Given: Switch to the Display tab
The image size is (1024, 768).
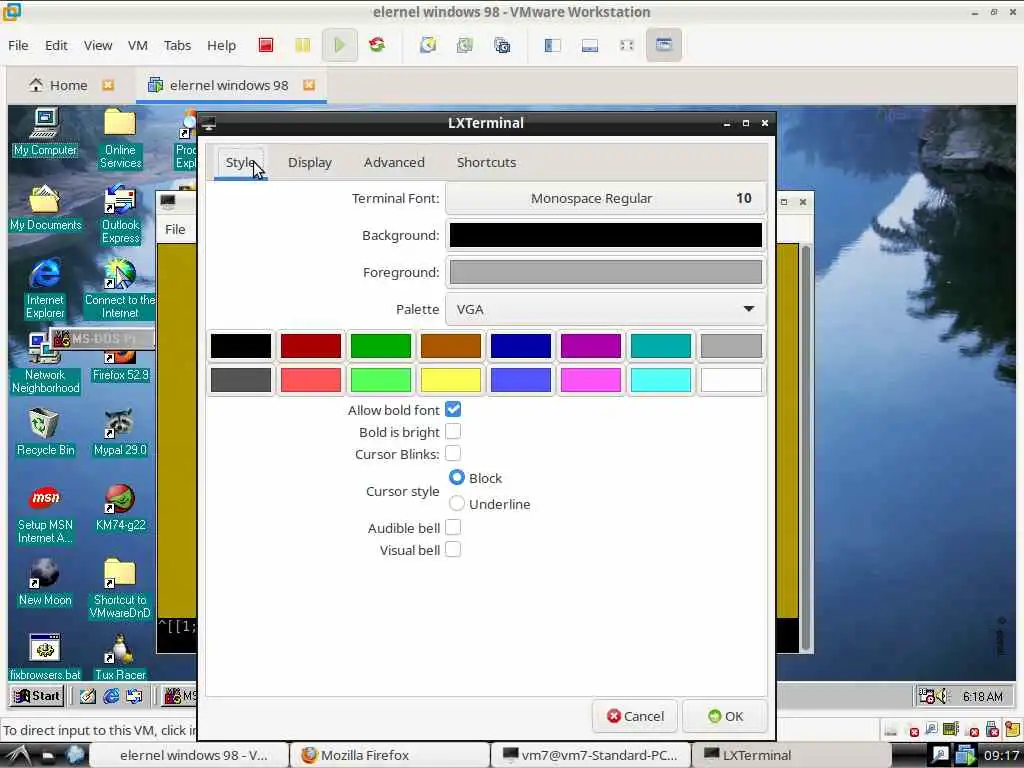Looking at the screenshot, I should coord(310,162).
